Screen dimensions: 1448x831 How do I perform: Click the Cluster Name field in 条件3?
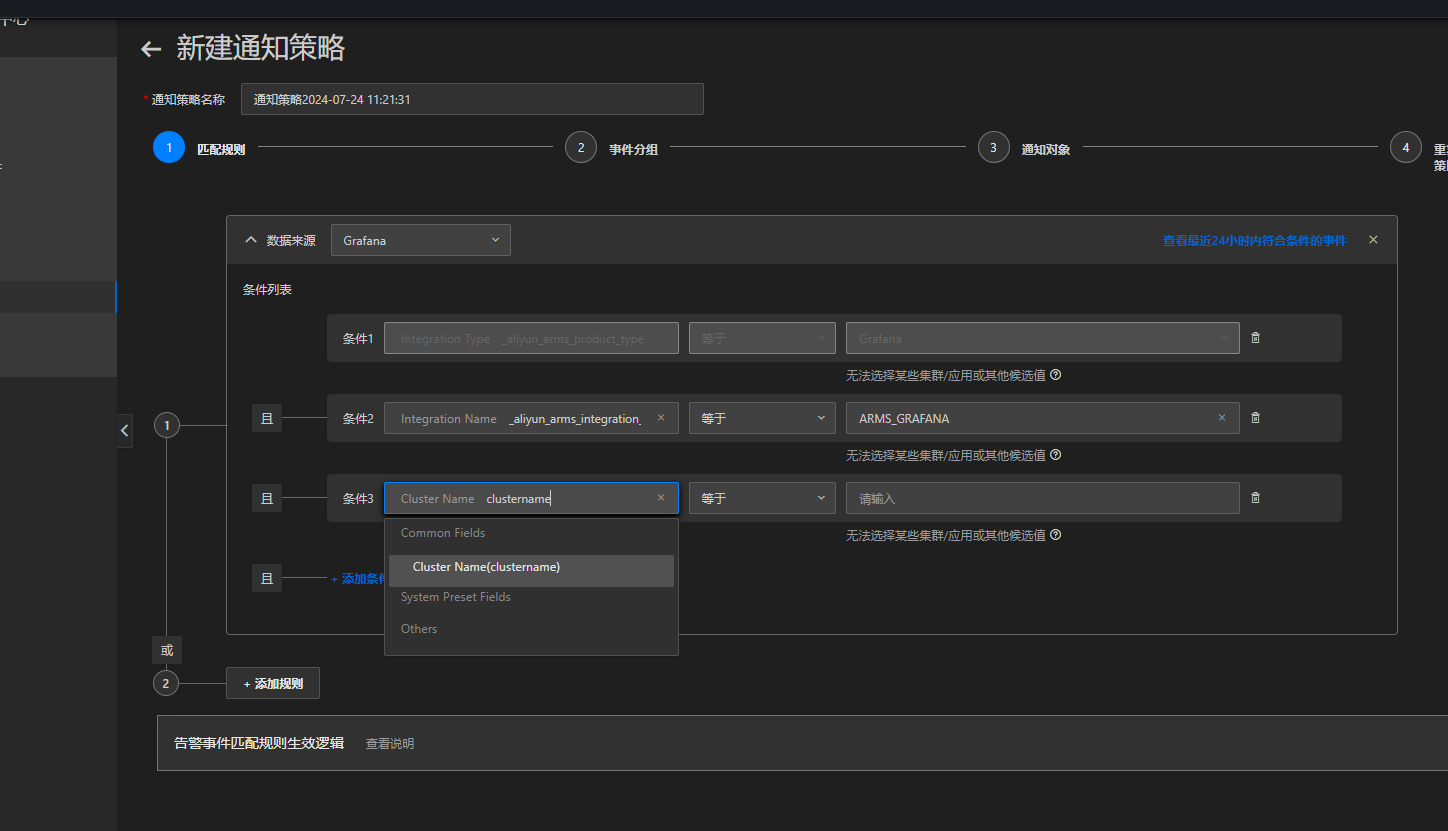pos(531,498)
